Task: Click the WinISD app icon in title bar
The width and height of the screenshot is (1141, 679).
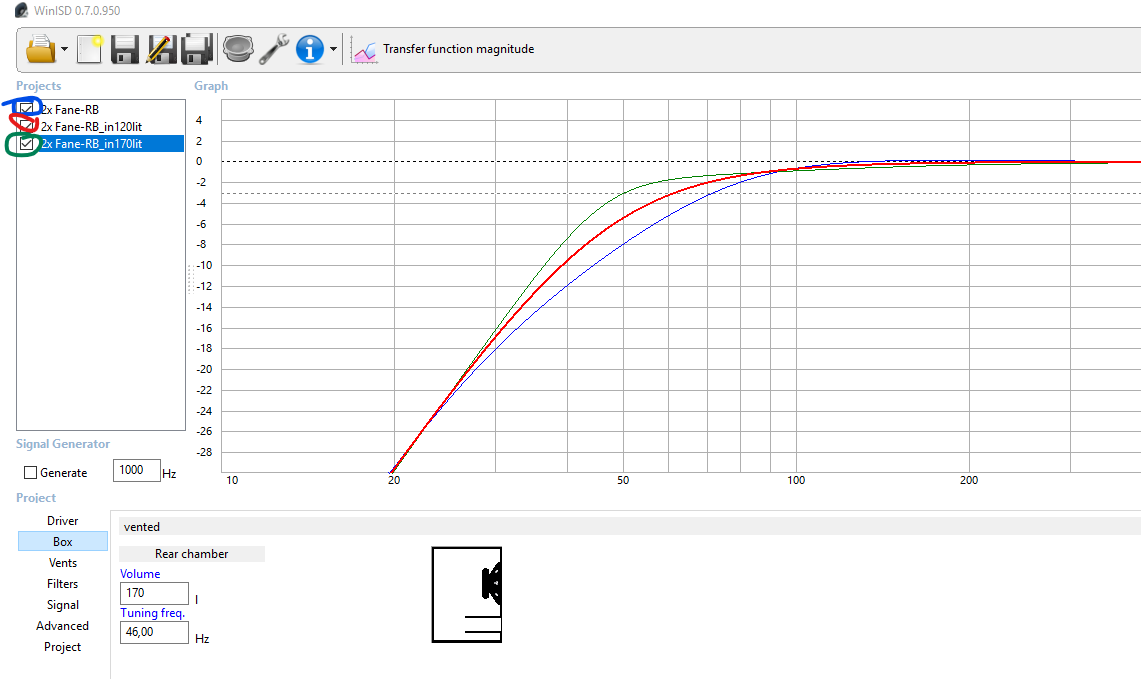Action: pyautogui.click(x=21, y=10)
